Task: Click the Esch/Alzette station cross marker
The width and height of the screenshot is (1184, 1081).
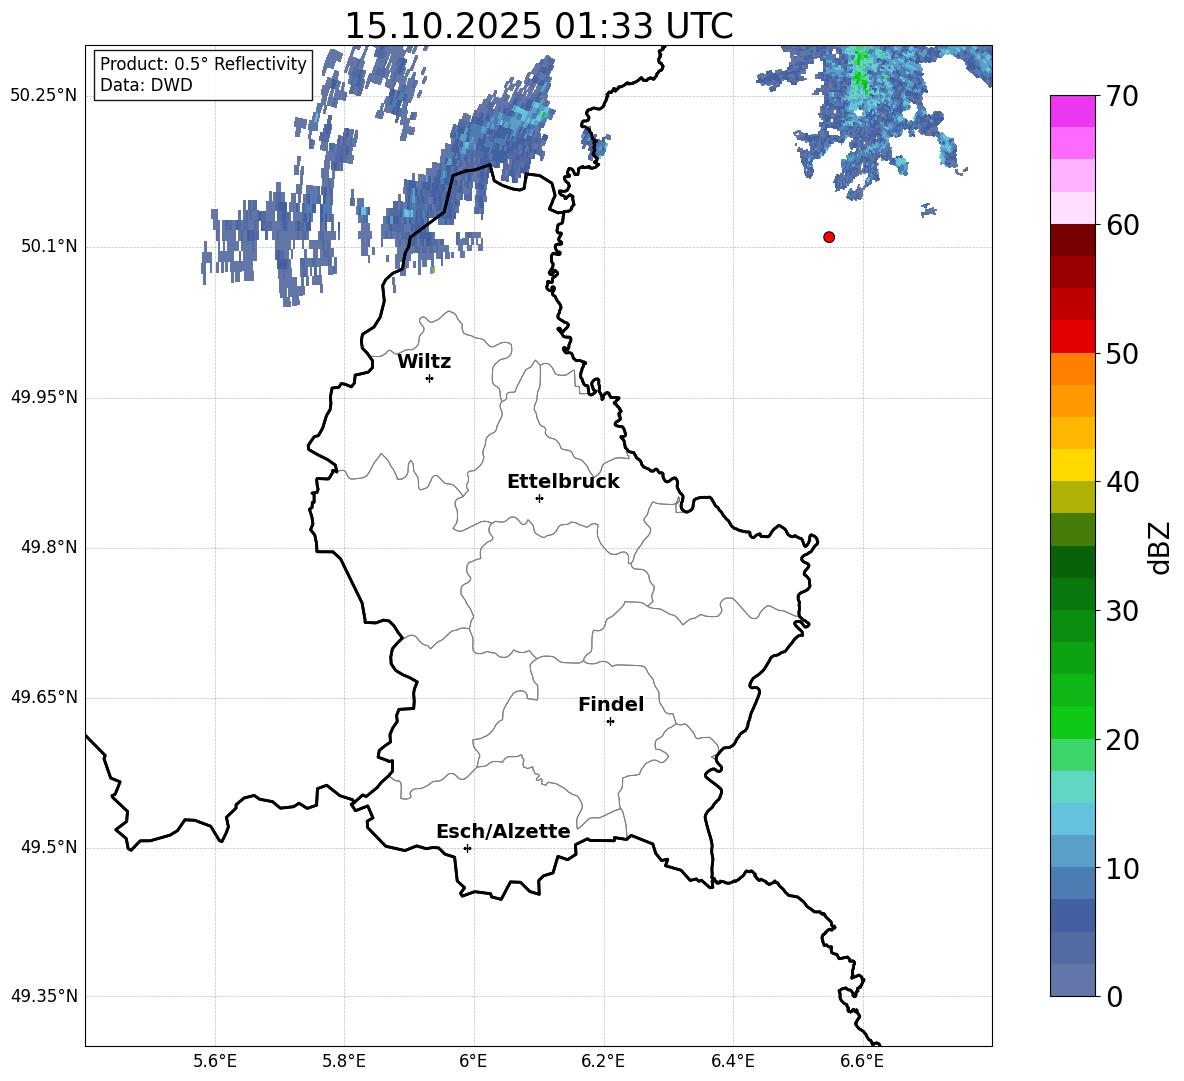Action: [467, 848]
